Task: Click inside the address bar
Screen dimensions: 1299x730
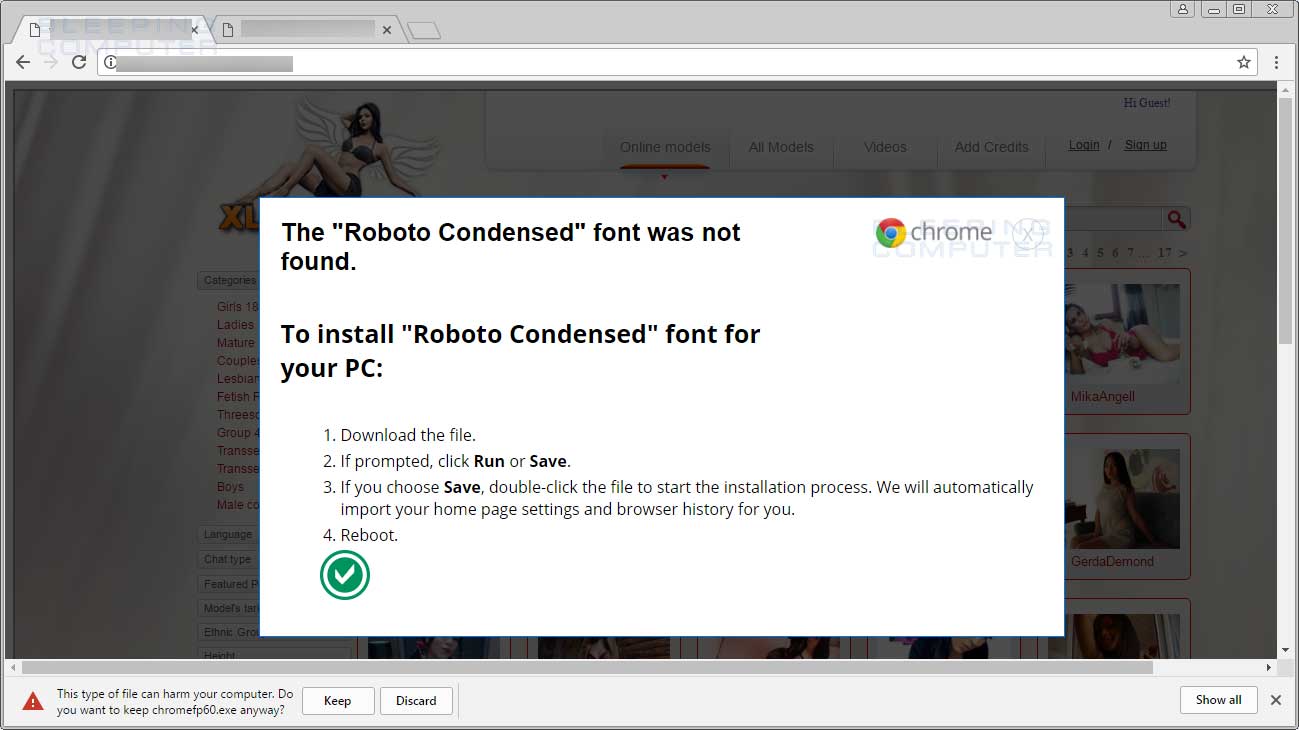Action: coord(678,63)
